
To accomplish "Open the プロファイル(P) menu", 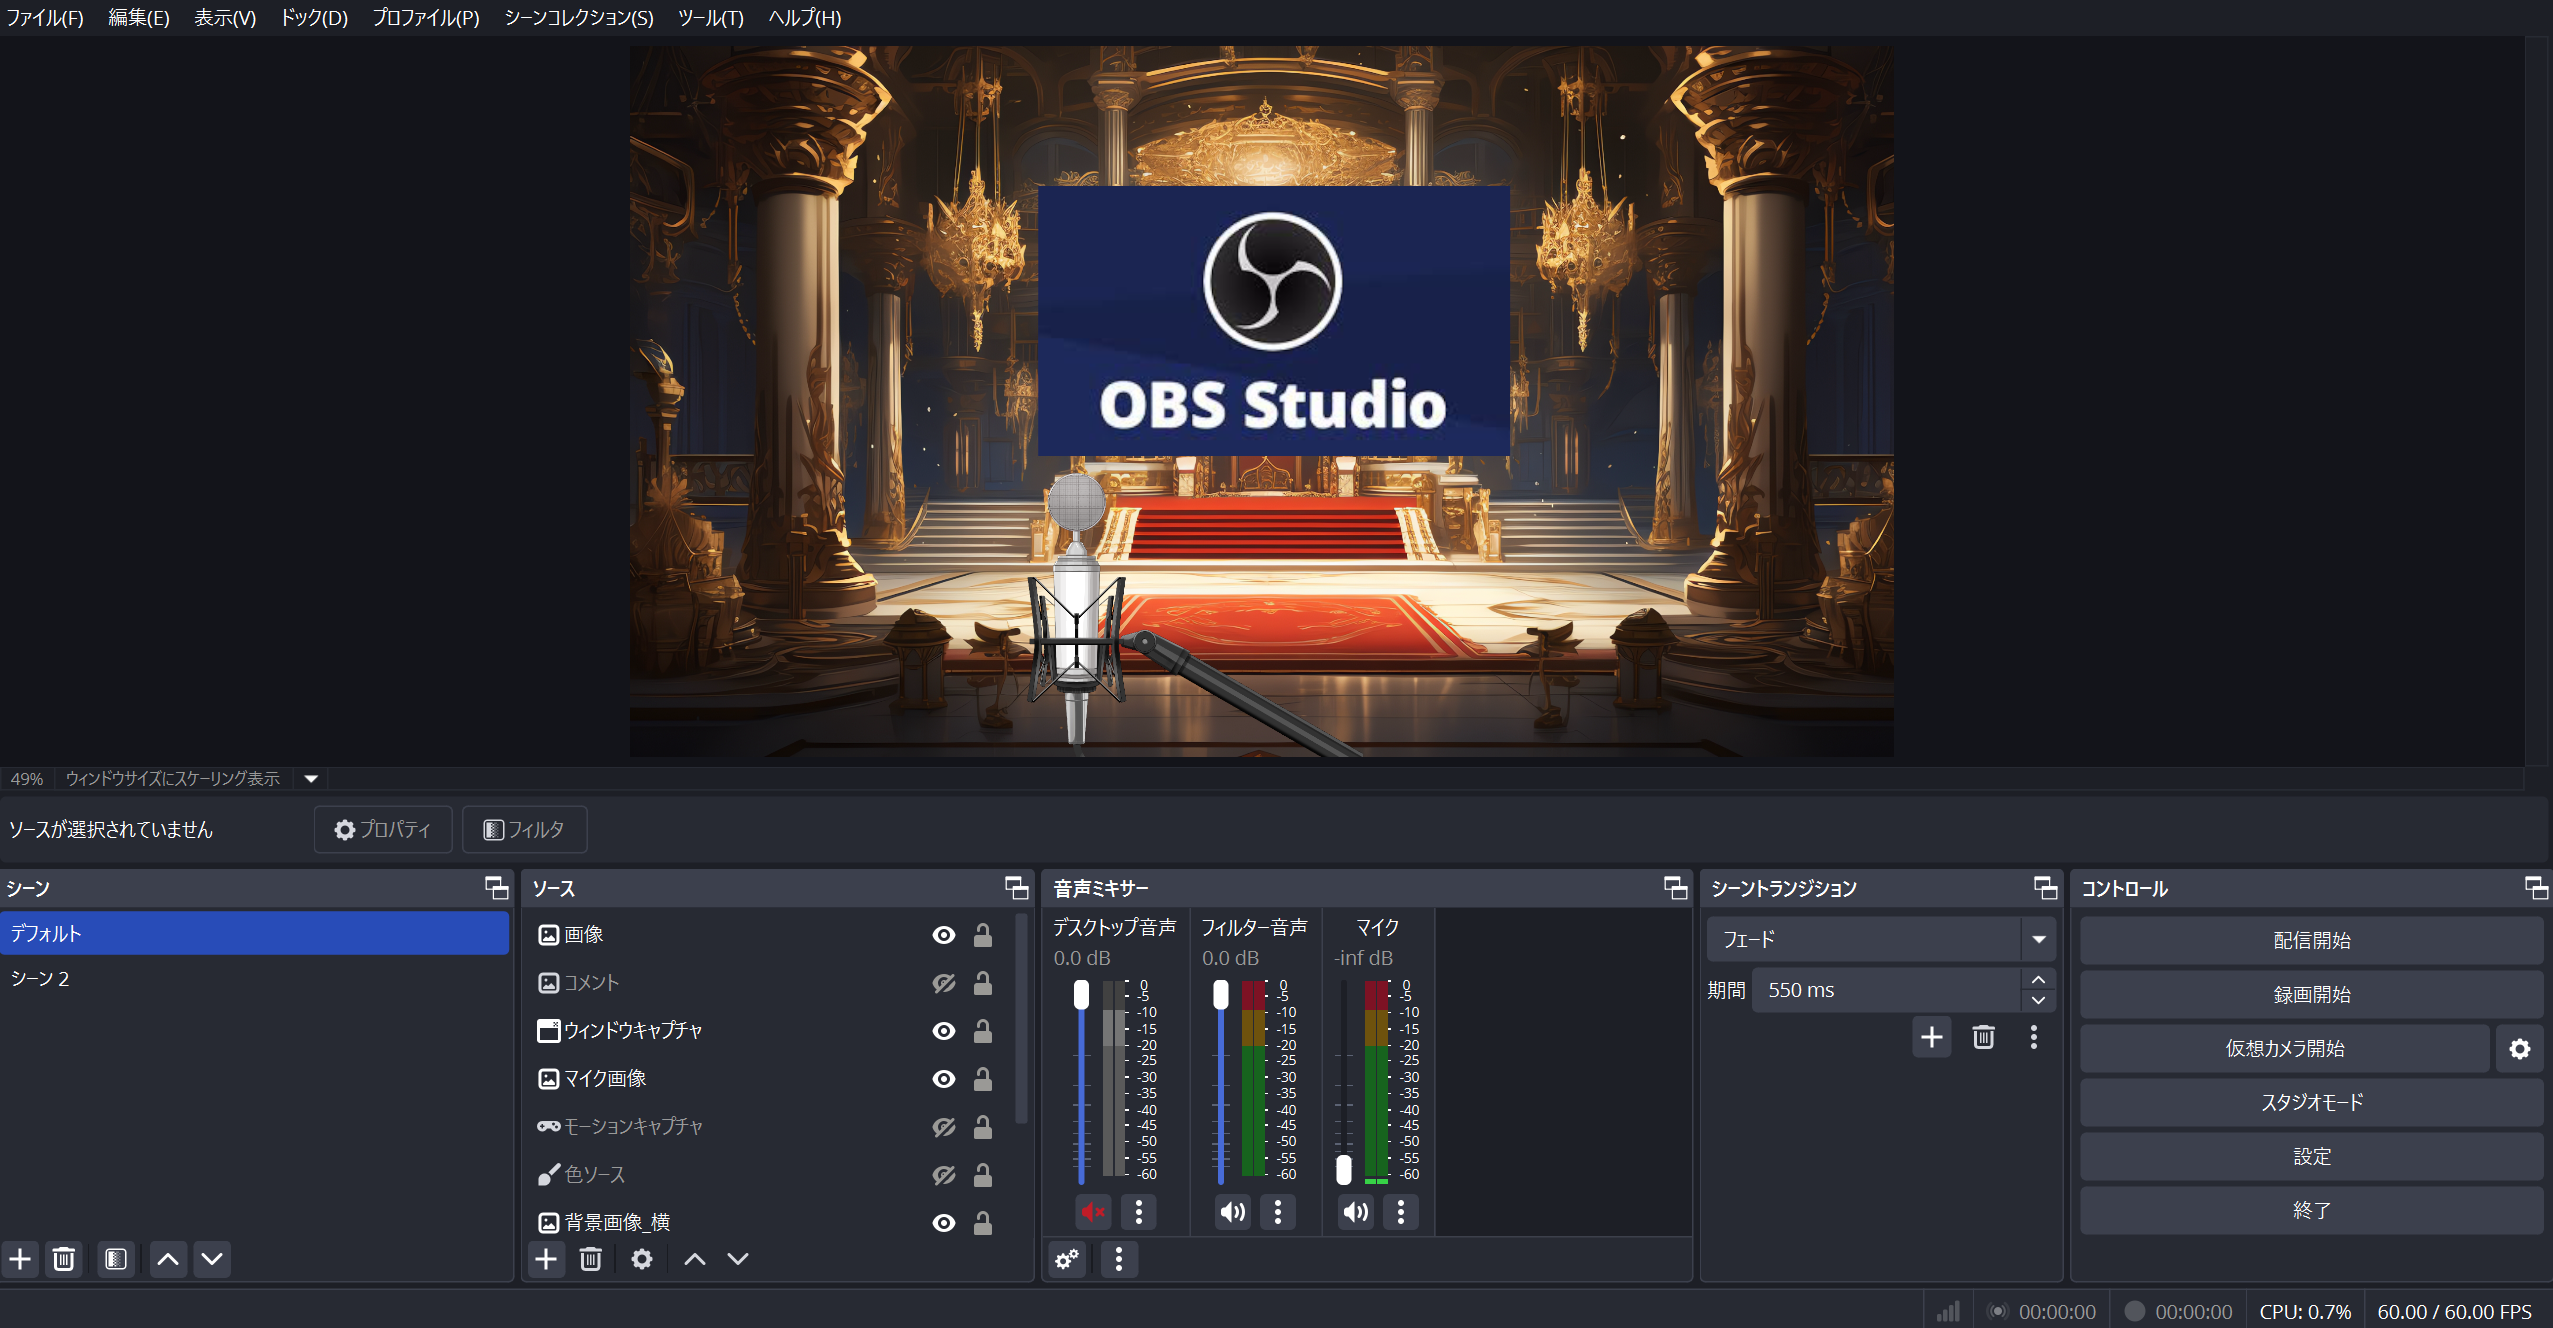I will pos(426,18).
